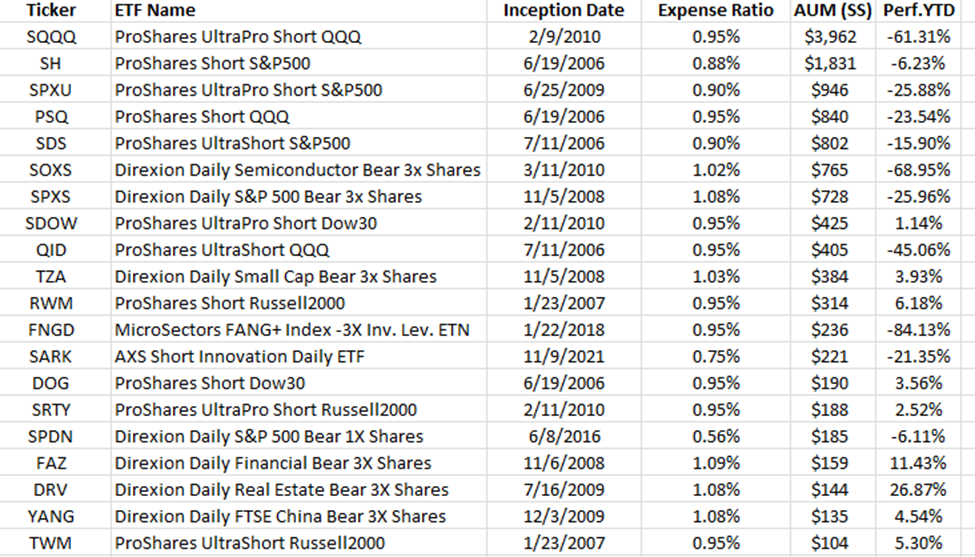Select the ETF Name header cell
Image resolution: width=975 pixels, height=557 pixels.
coord(155,11)
